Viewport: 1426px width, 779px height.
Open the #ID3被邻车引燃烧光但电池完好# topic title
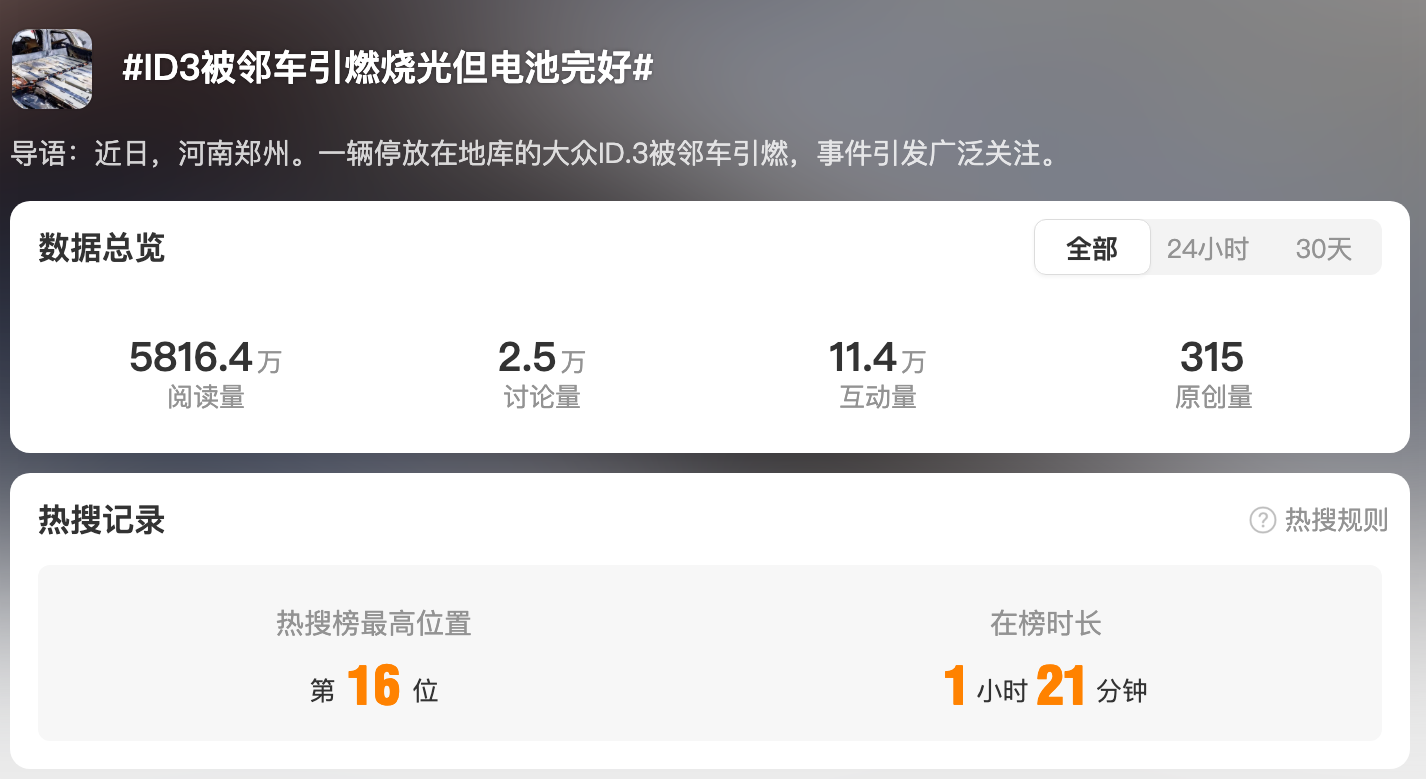(388, 68)
